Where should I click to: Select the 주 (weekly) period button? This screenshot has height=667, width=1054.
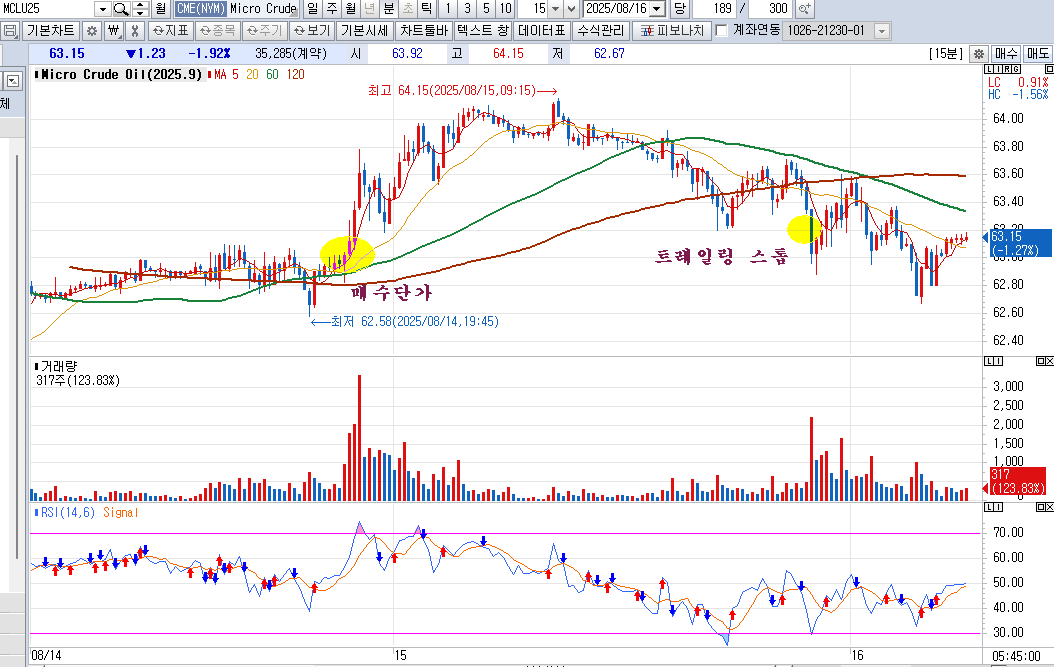pos(331,9)
